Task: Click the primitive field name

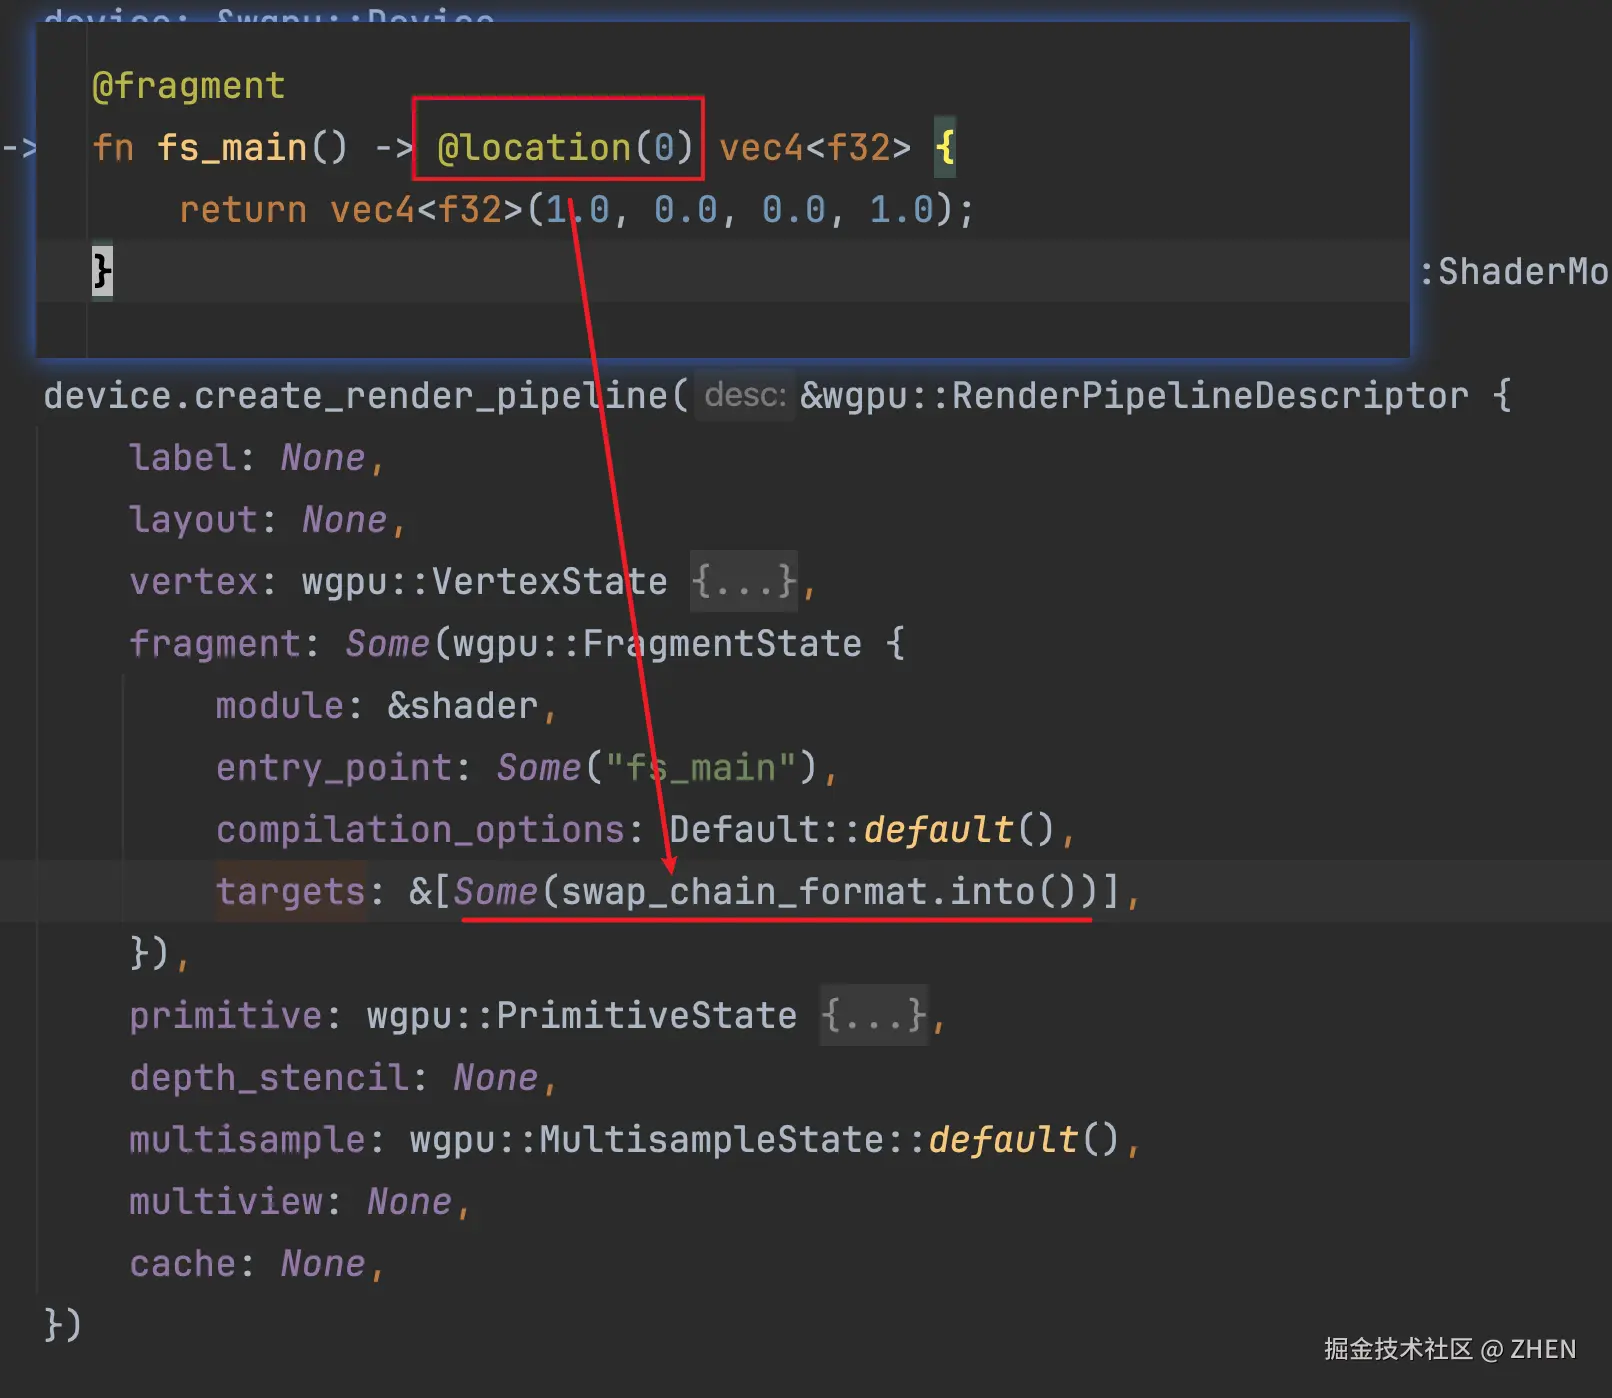Action: click(x=226, y=1016)
